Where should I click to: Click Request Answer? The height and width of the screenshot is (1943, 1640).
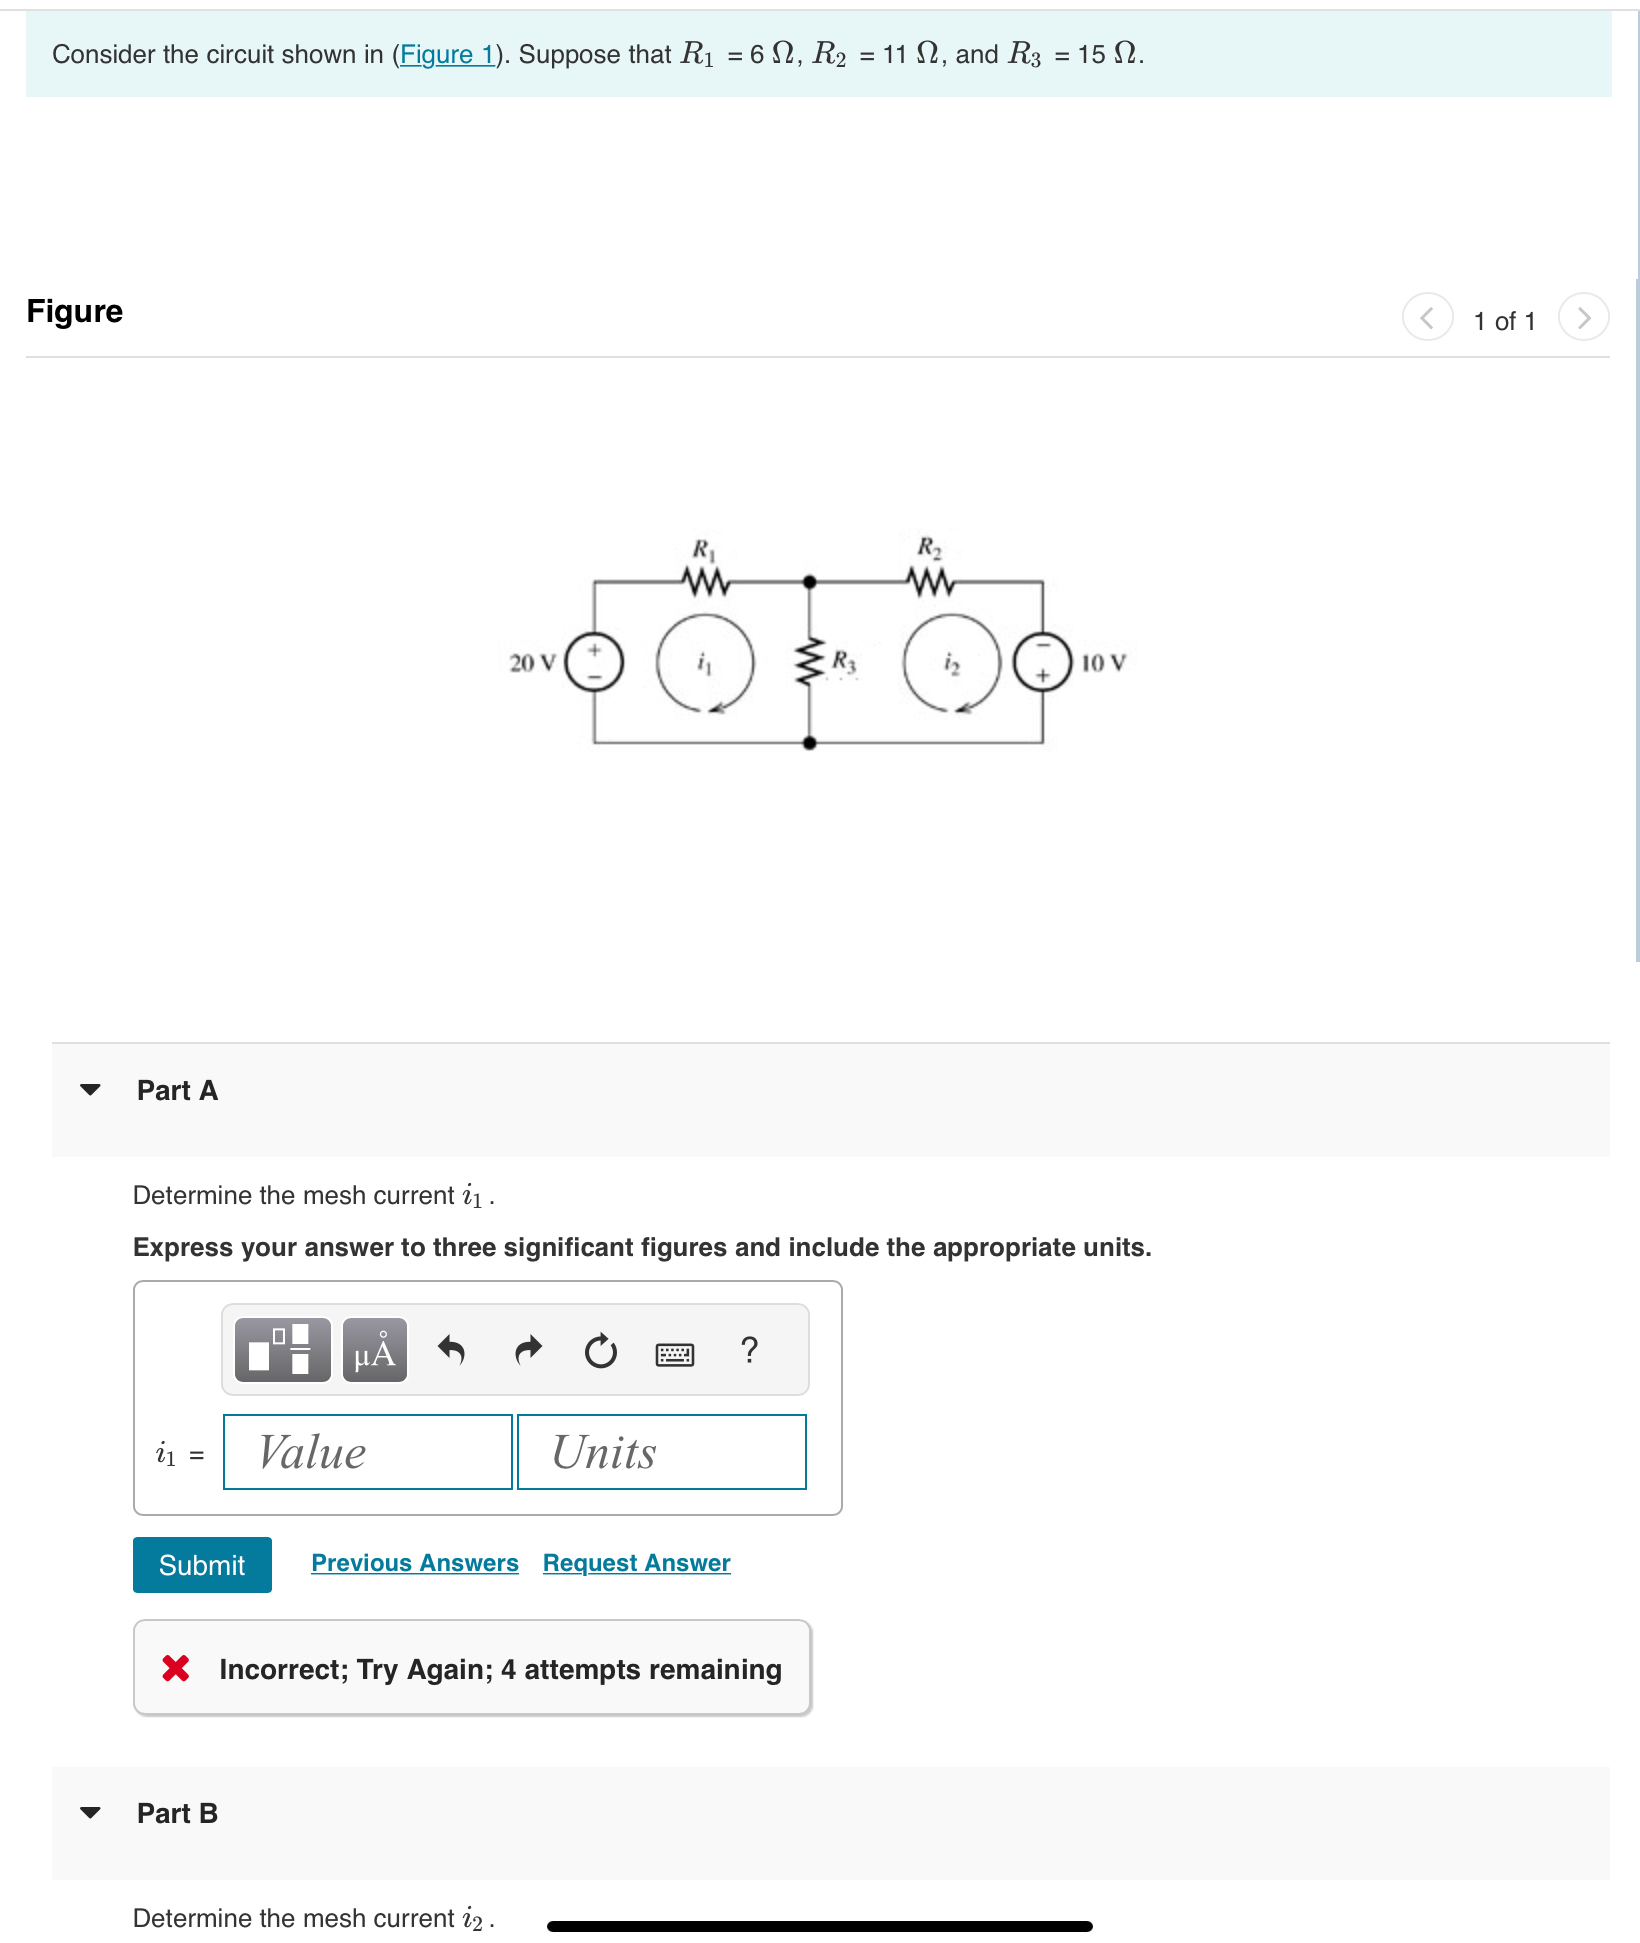(x=635, y=1562)
